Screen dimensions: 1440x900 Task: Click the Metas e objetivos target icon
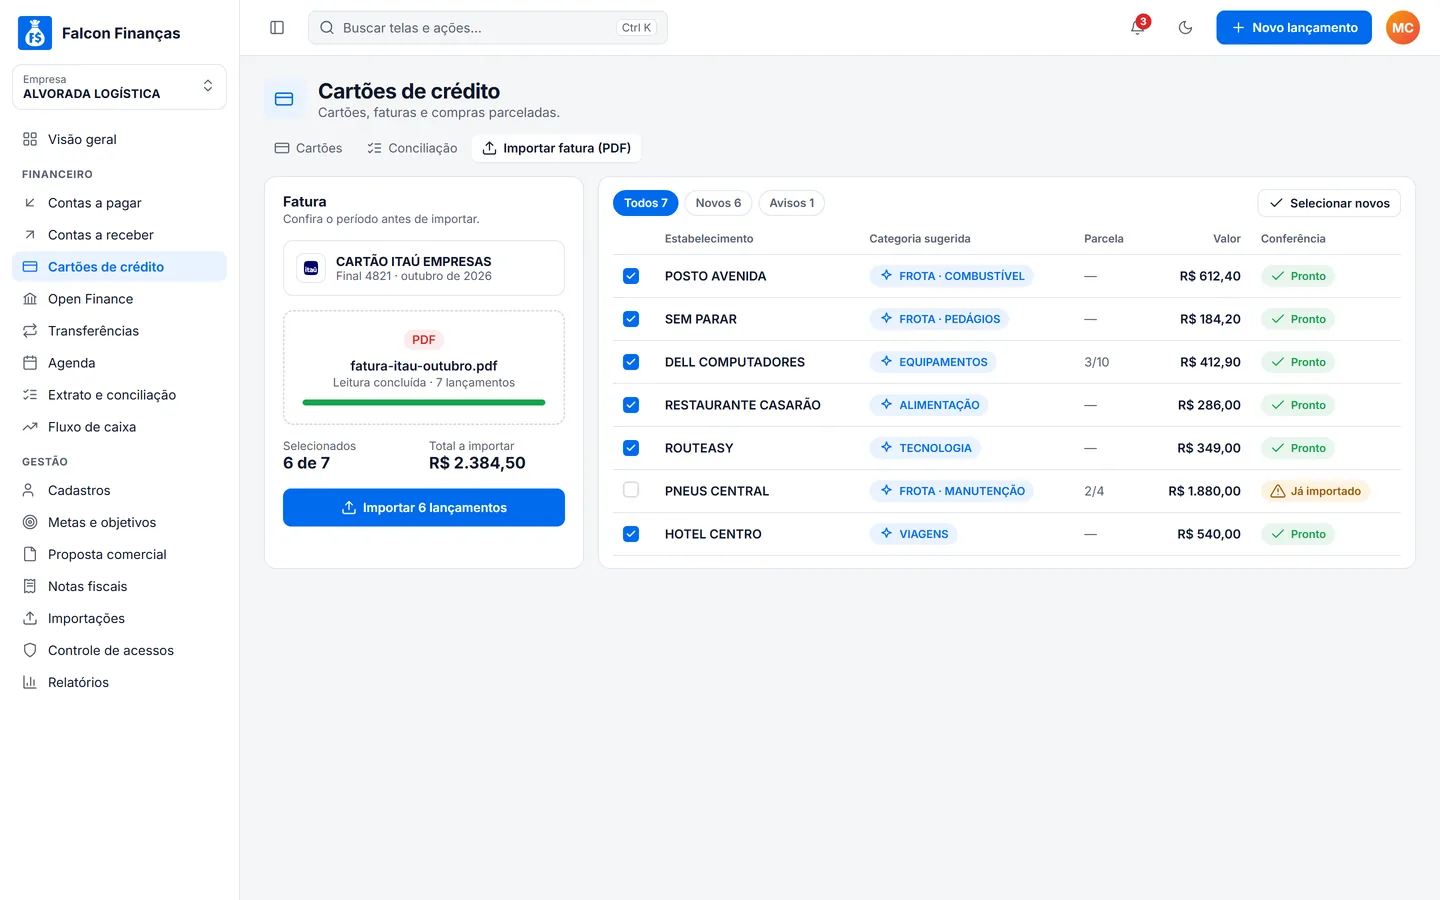(x=30, y=523)
